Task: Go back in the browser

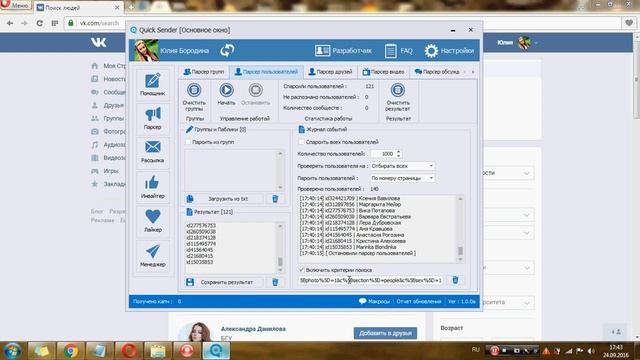Action: point(10,23)
